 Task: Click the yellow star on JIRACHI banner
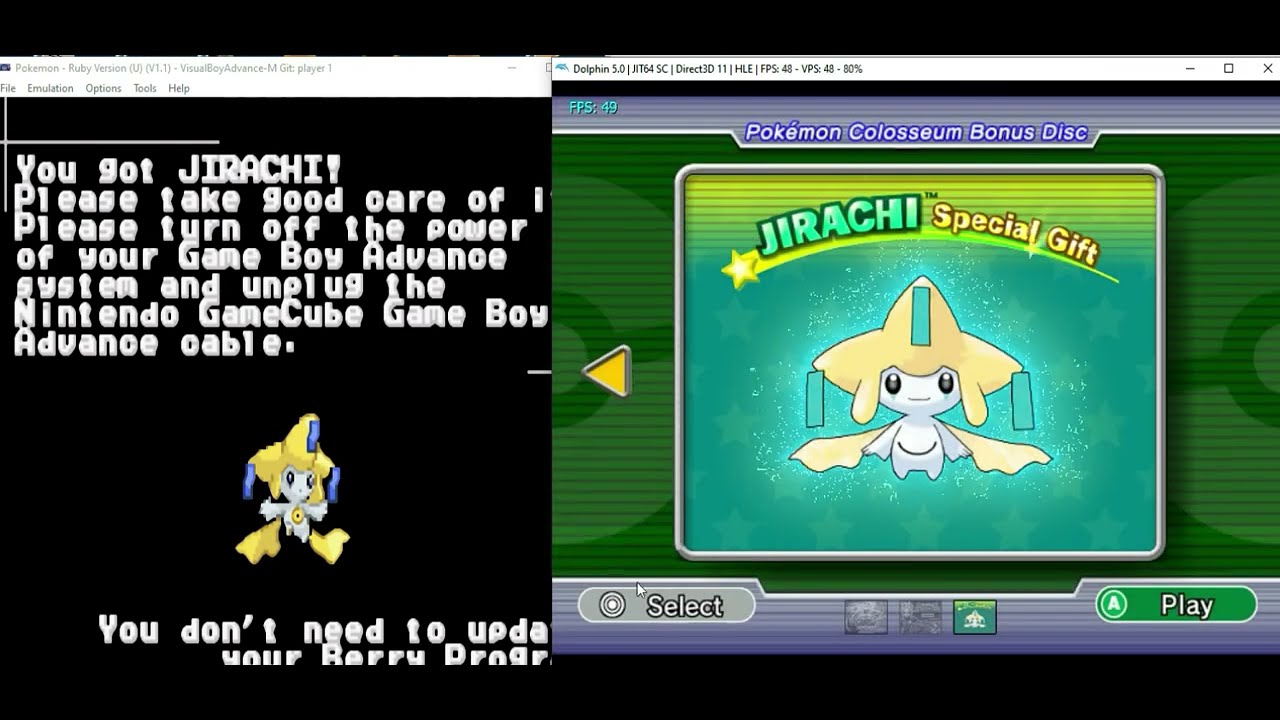(741, 269)
